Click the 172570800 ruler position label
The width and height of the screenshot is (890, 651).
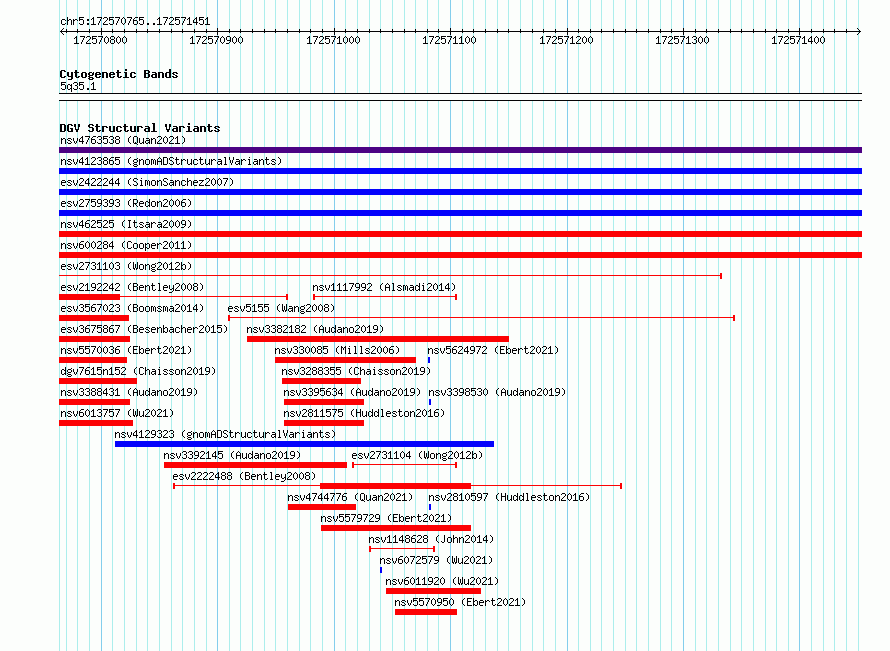[100, 40]
